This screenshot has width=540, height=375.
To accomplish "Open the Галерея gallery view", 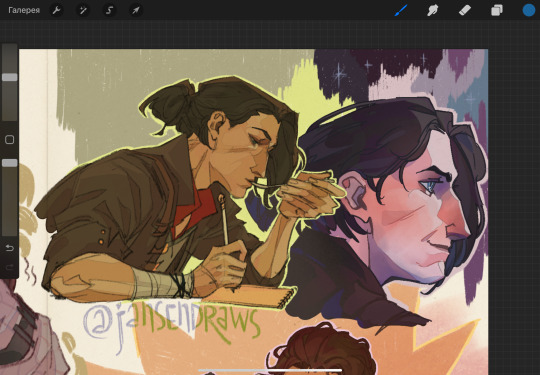I will pos(24,10).
